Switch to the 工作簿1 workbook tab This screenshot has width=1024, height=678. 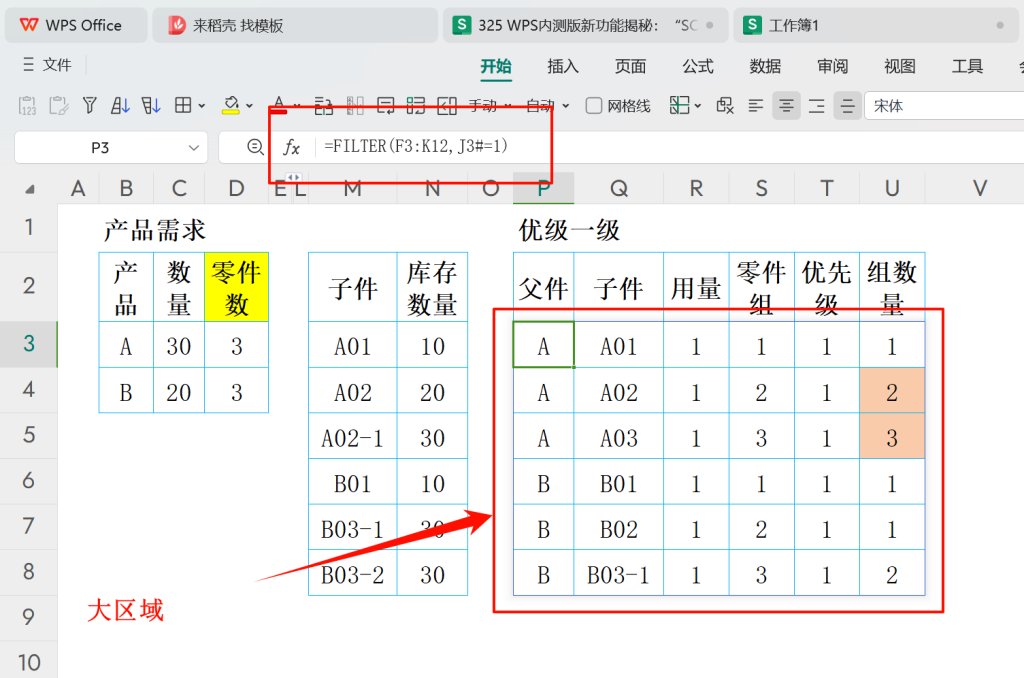[x=875, y=25]
